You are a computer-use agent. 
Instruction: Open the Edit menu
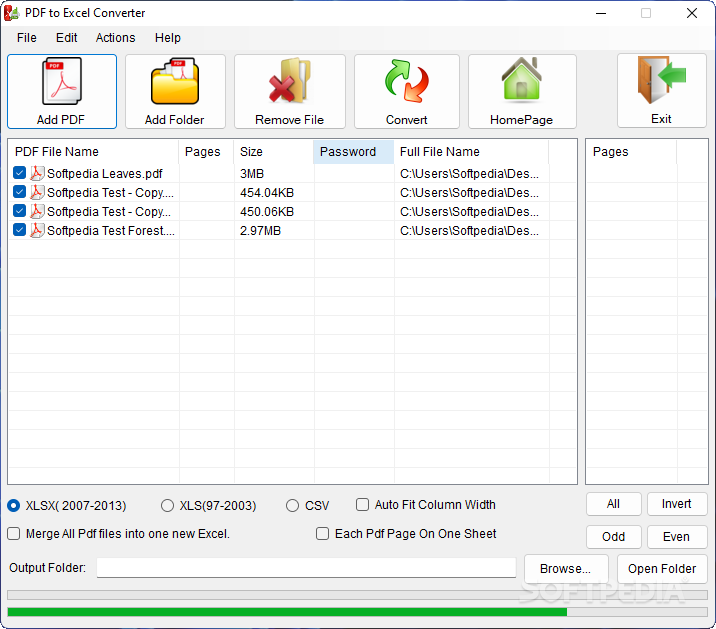click(67, 37)
